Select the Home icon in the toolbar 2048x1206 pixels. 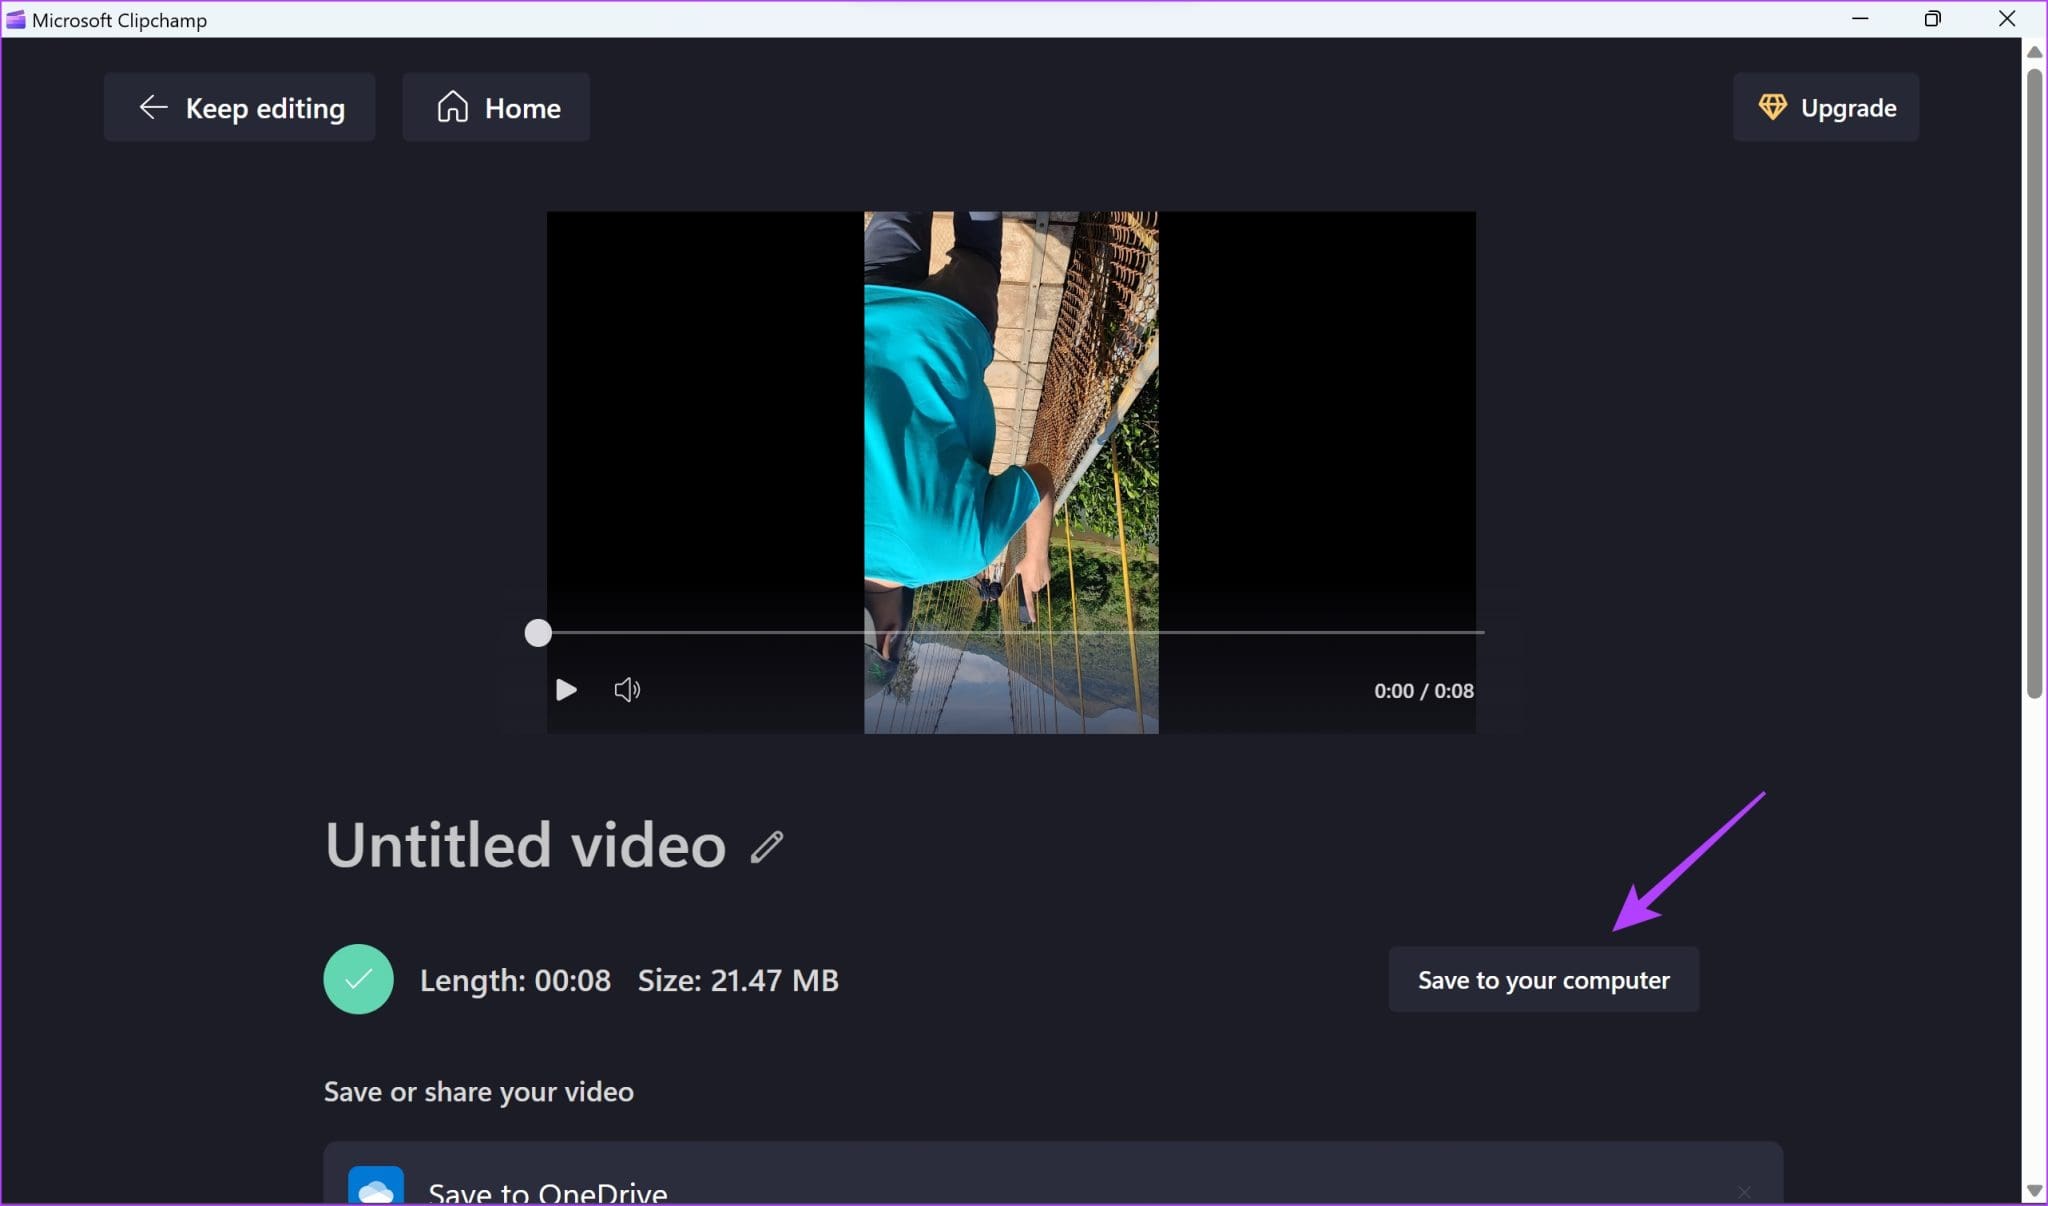point(453,107)
